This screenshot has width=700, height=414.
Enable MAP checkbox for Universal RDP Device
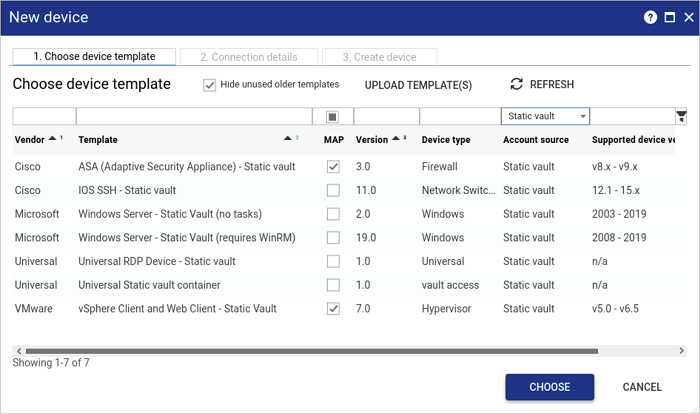coord(333,261)
